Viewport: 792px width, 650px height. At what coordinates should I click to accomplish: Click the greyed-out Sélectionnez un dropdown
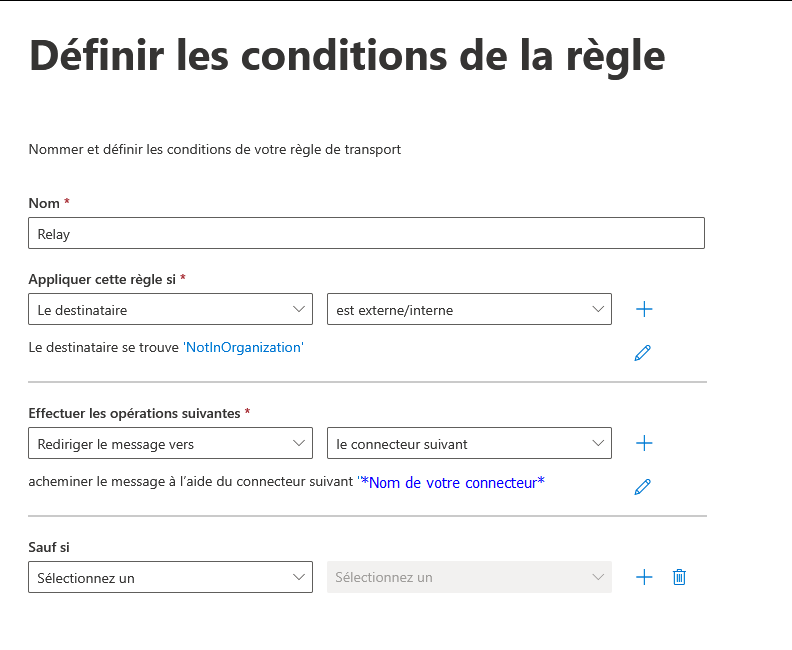(469, 577)
